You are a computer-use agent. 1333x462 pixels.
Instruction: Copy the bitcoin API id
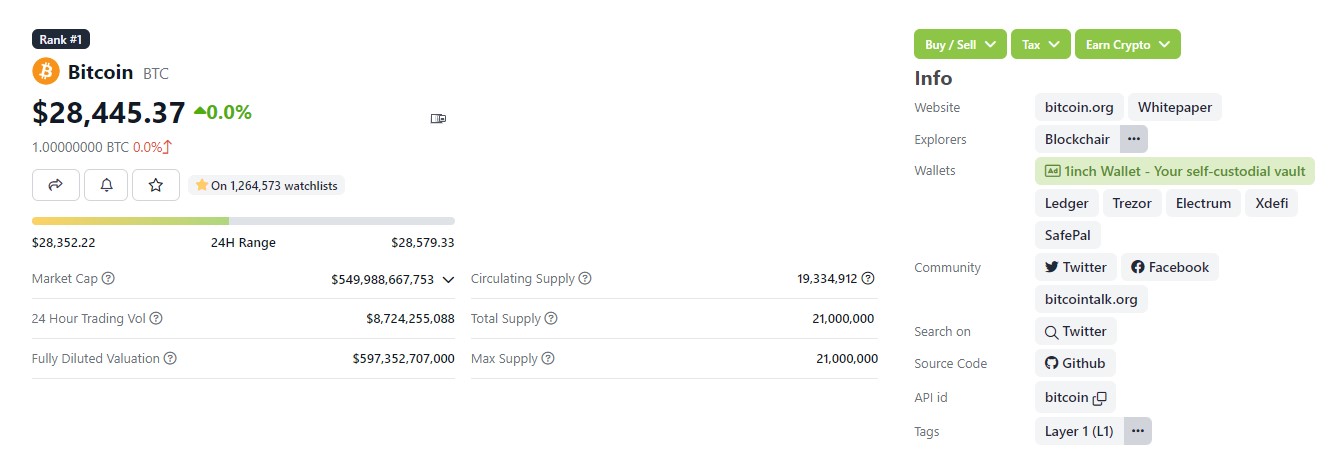coord(1100,398)
